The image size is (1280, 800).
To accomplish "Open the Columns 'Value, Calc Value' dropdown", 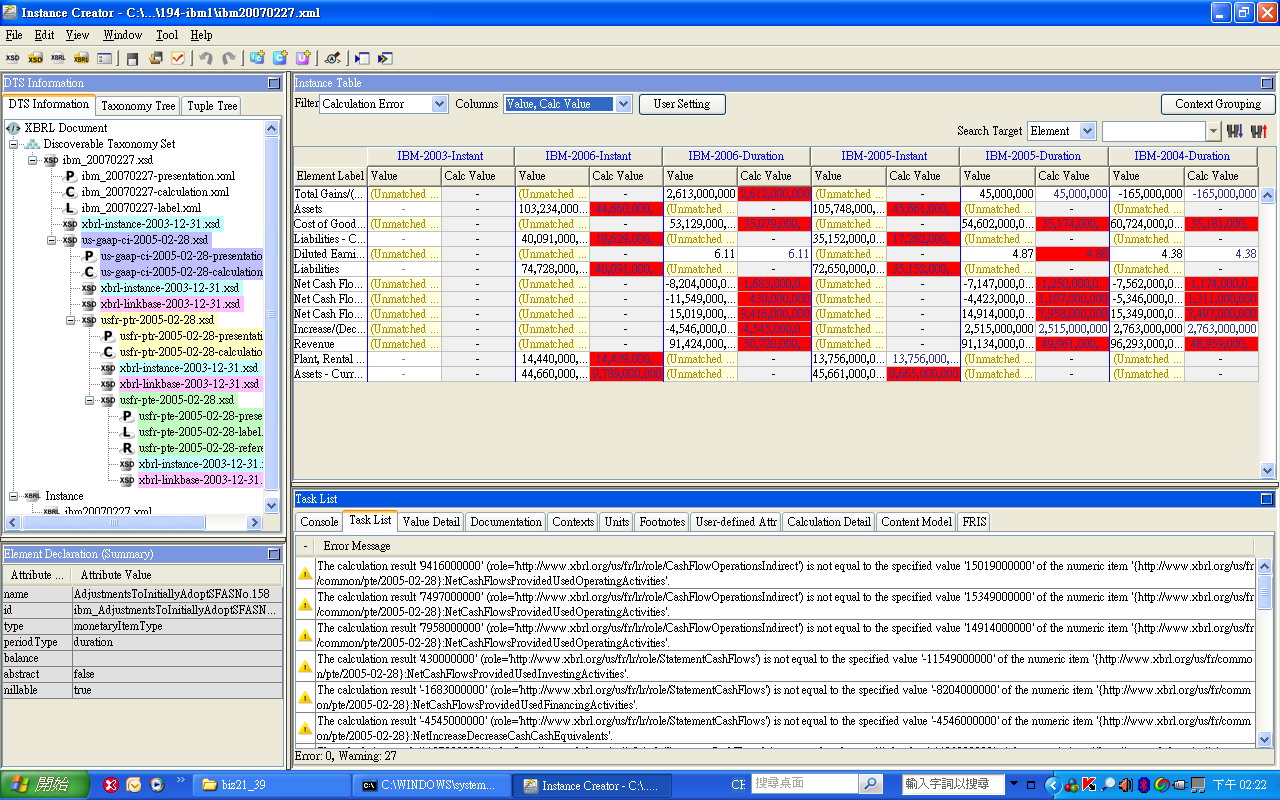I will pos(624,104).
